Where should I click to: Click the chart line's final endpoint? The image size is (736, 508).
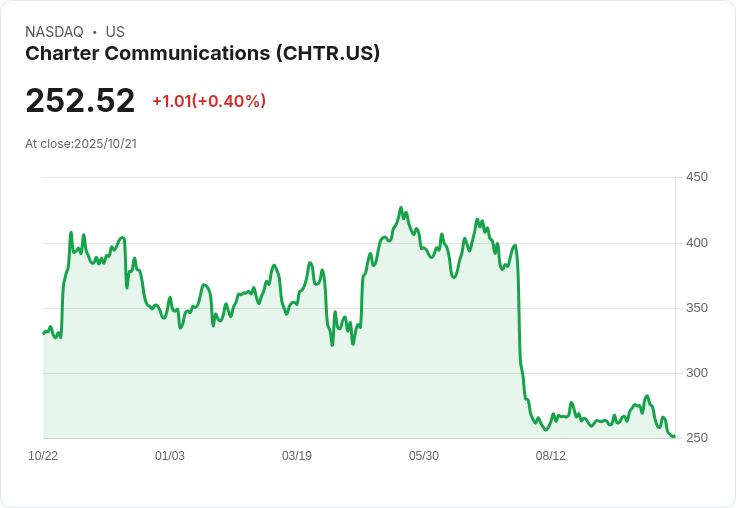(674, 436)
